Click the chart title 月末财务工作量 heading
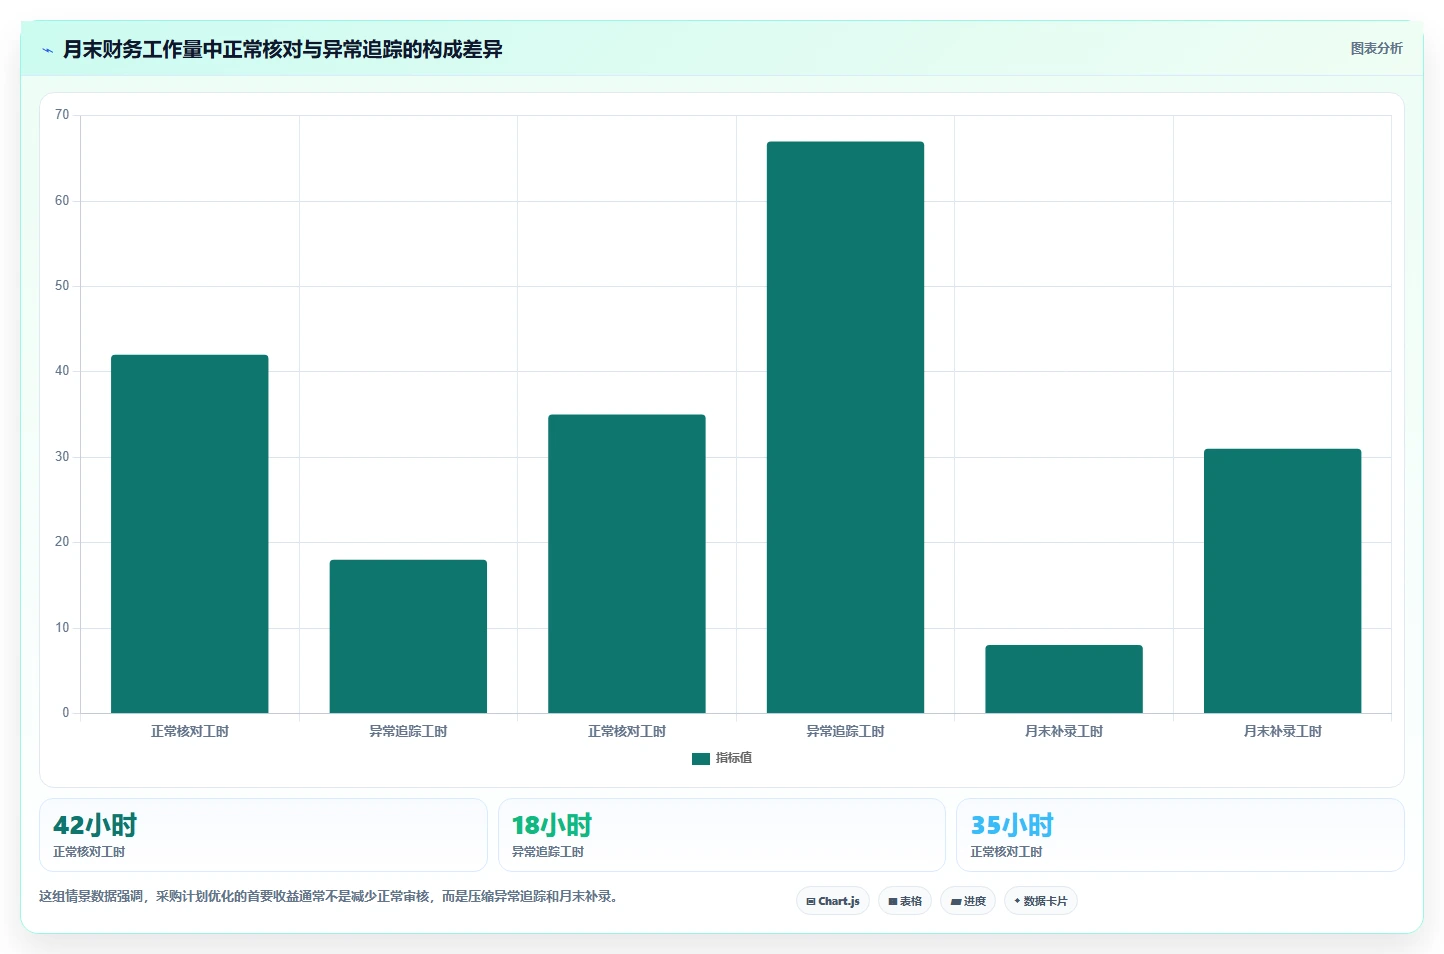 tap(283, 49)
